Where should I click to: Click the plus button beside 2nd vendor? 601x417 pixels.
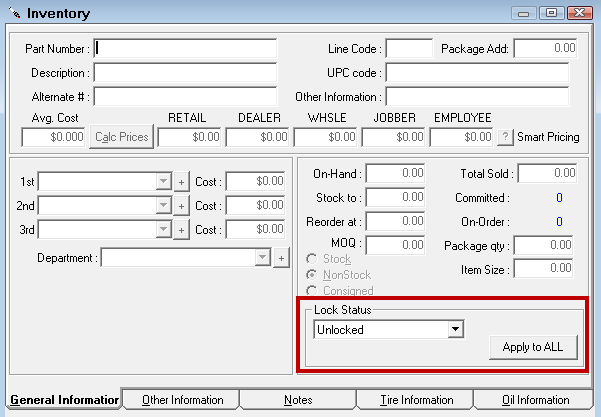tap(181, 205)
